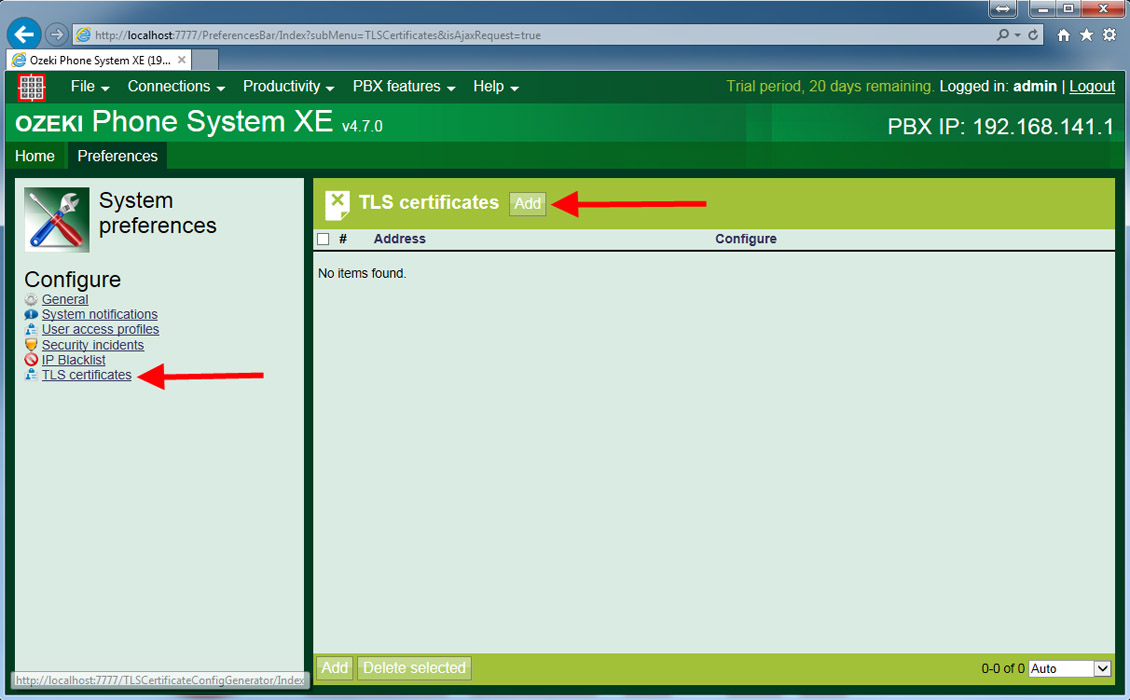Screen dimensions: 1130x700
Task: Click the PBX IP: 192.168.141.1 text
Action: click(1000, 127)
